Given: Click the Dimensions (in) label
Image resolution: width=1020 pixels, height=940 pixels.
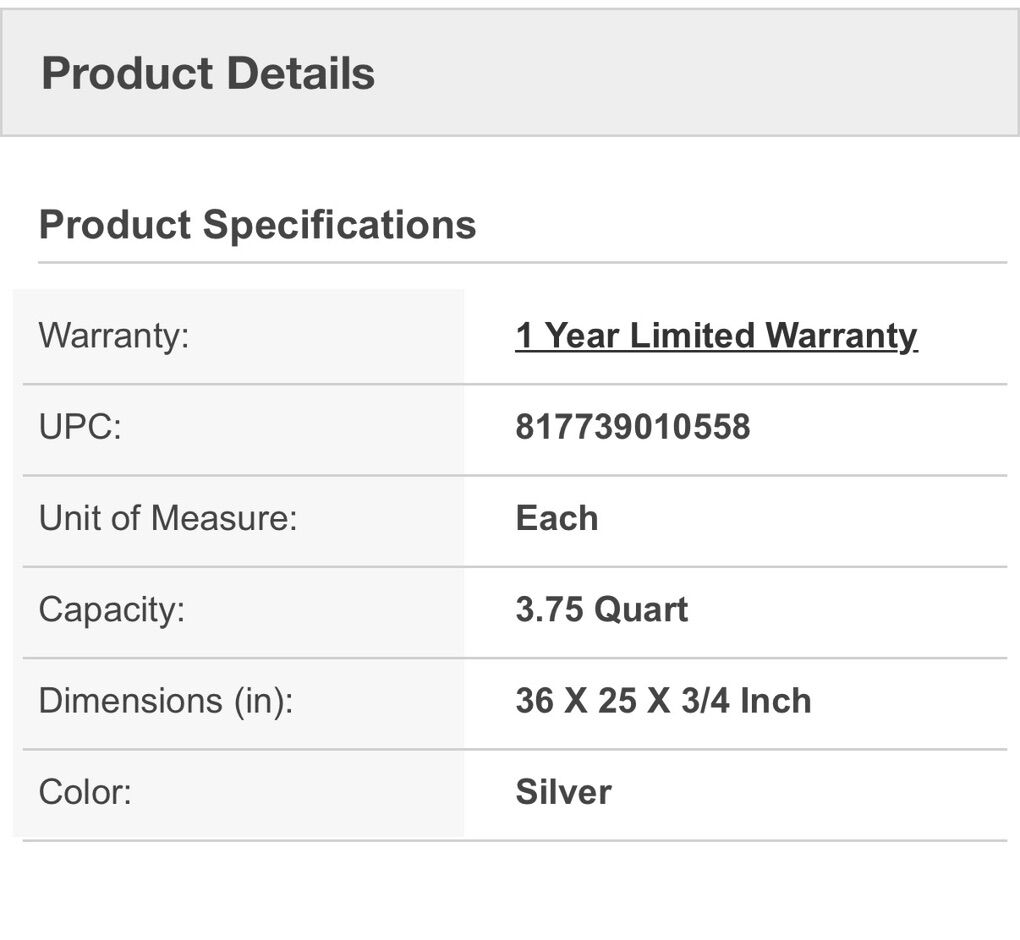Looking at the screenshot, I should 165,700.
